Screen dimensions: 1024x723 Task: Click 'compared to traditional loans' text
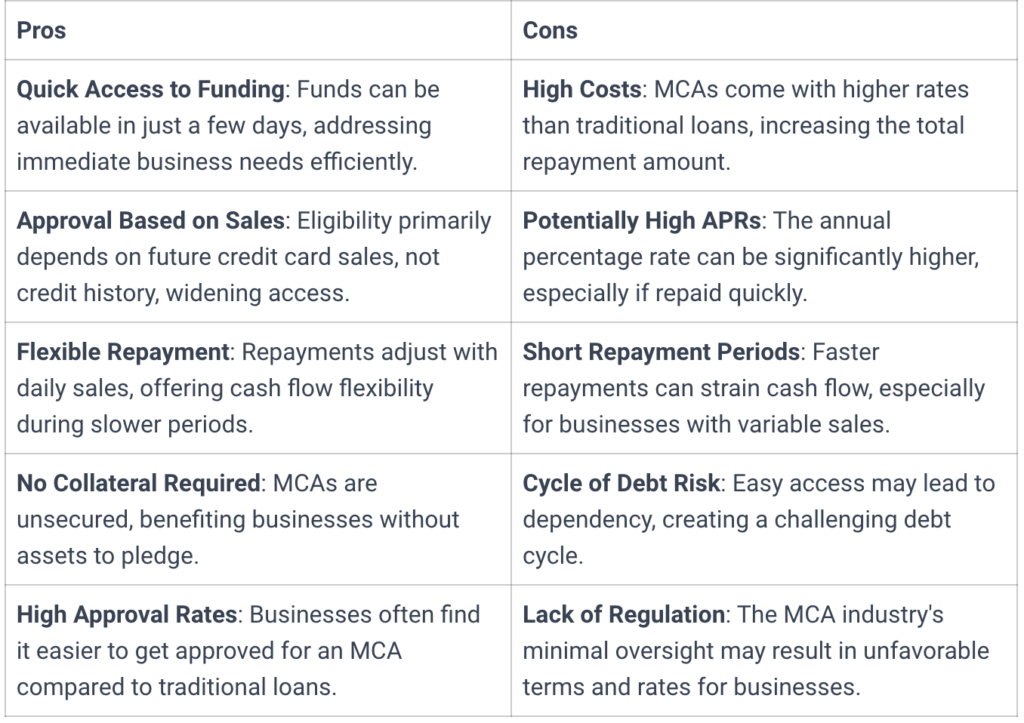pyautogui.click(x=176, y=687)
